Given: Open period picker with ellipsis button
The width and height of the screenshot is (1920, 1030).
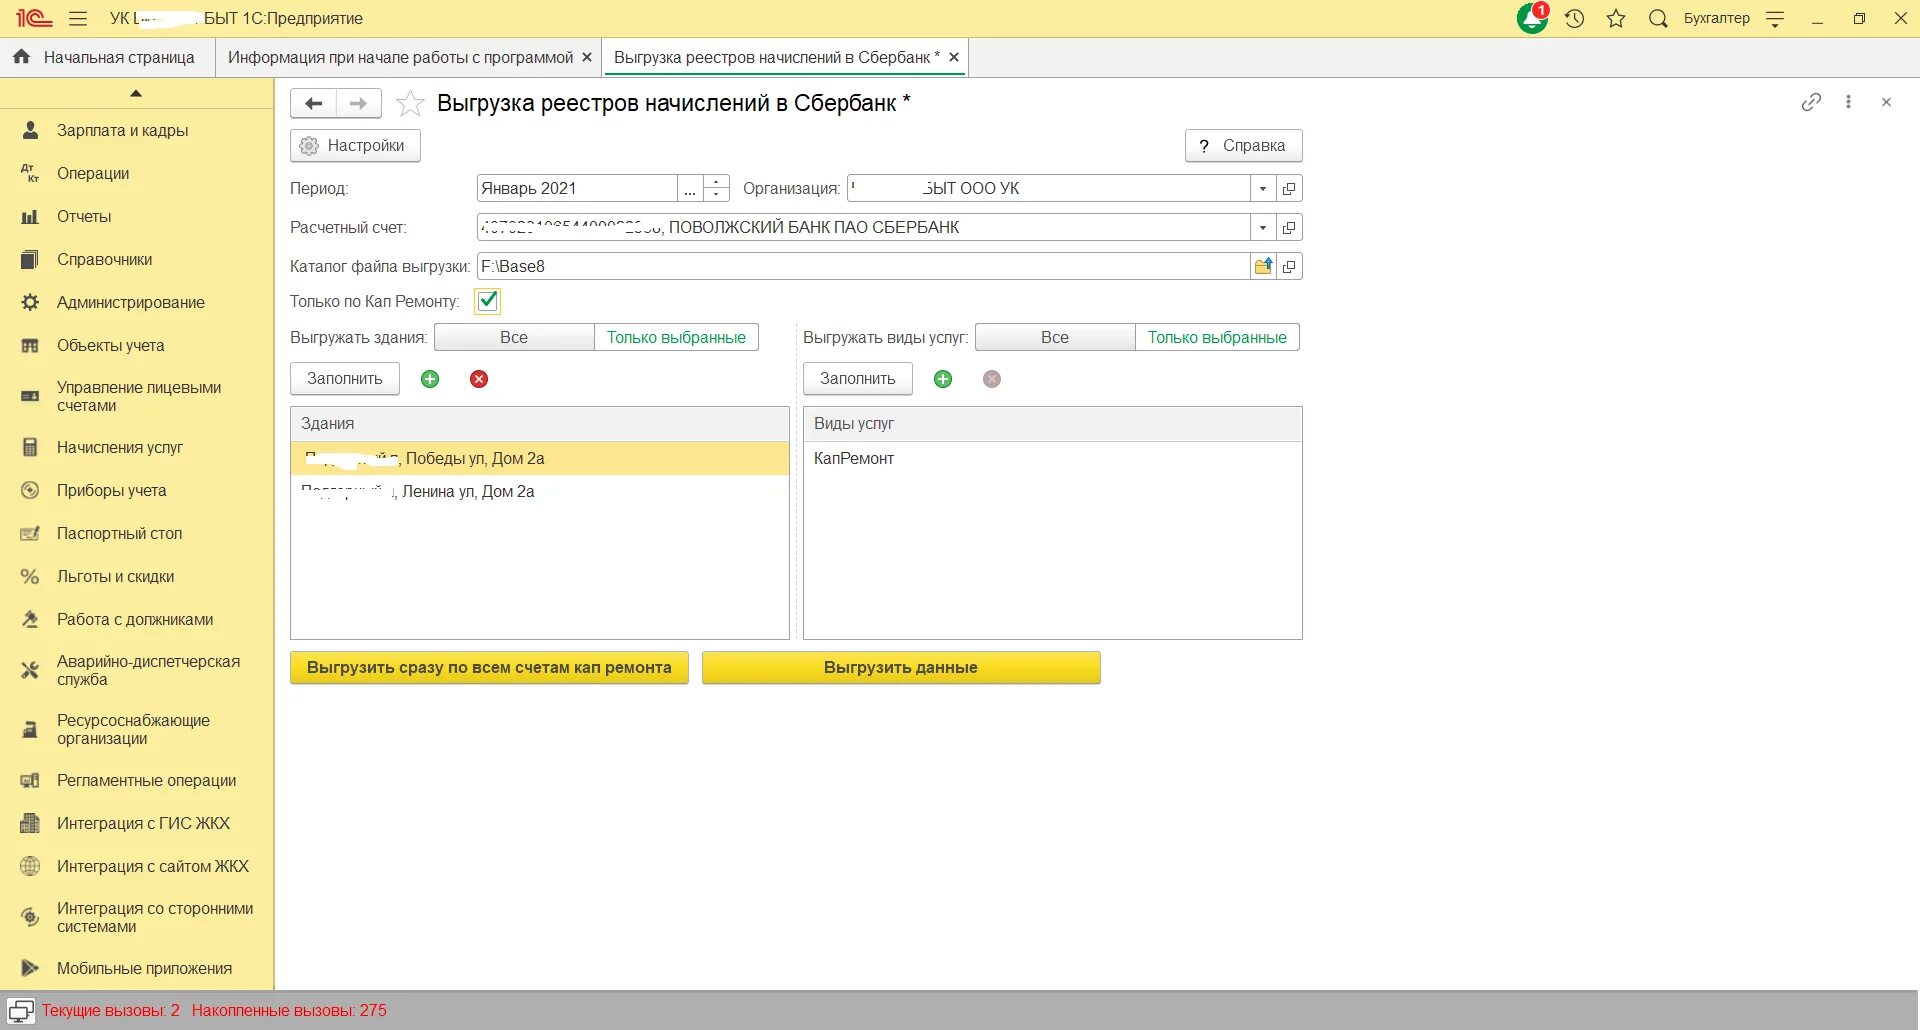Looking at the screenshot, I should tap(690, 188).
